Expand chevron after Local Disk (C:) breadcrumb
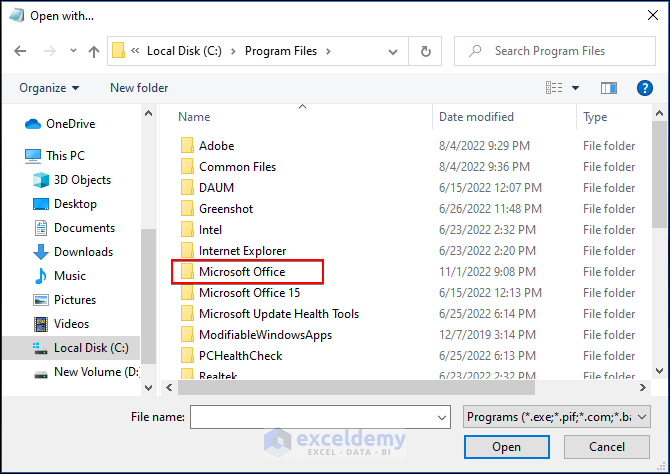Image resolution: width=670 pixels, height=474 pixels. tap(233, 52)
